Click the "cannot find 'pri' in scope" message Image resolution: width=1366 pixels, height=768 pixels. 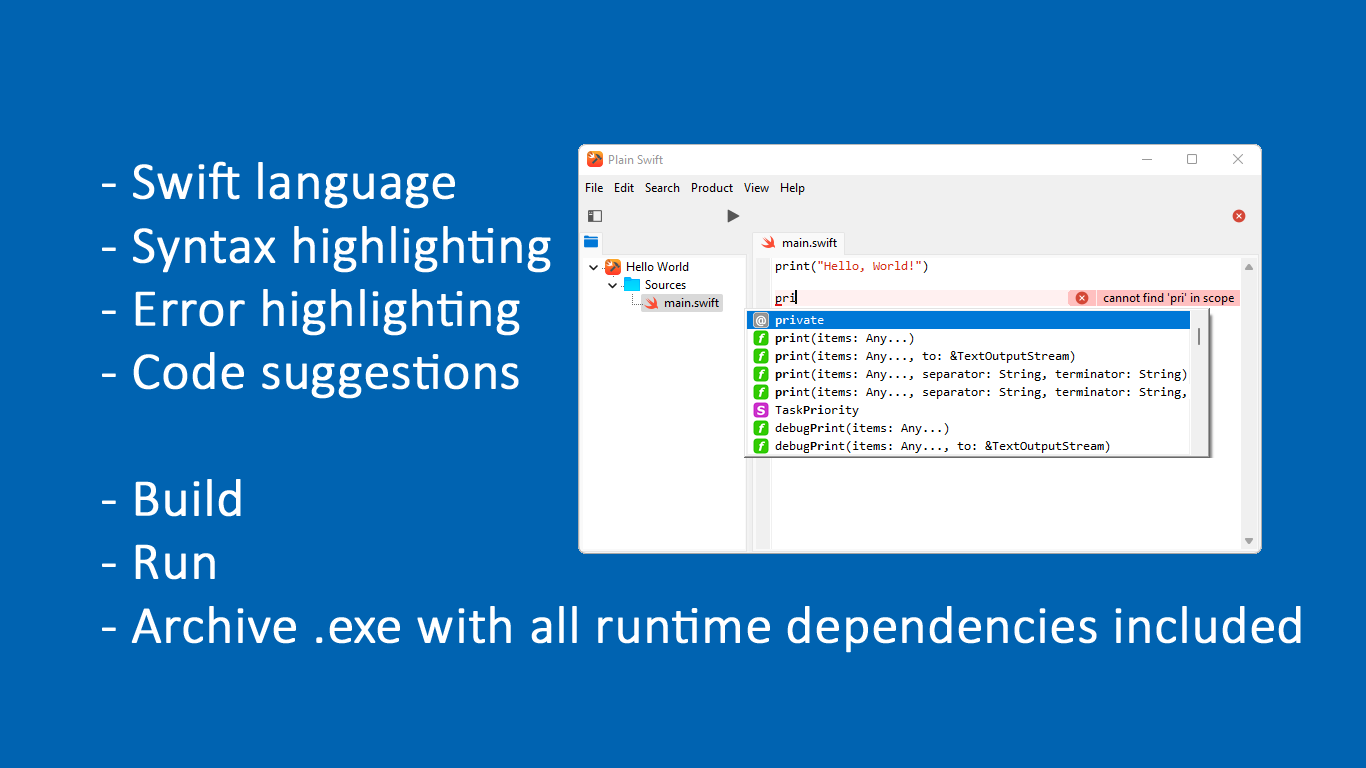click(x=1167, y=297)
